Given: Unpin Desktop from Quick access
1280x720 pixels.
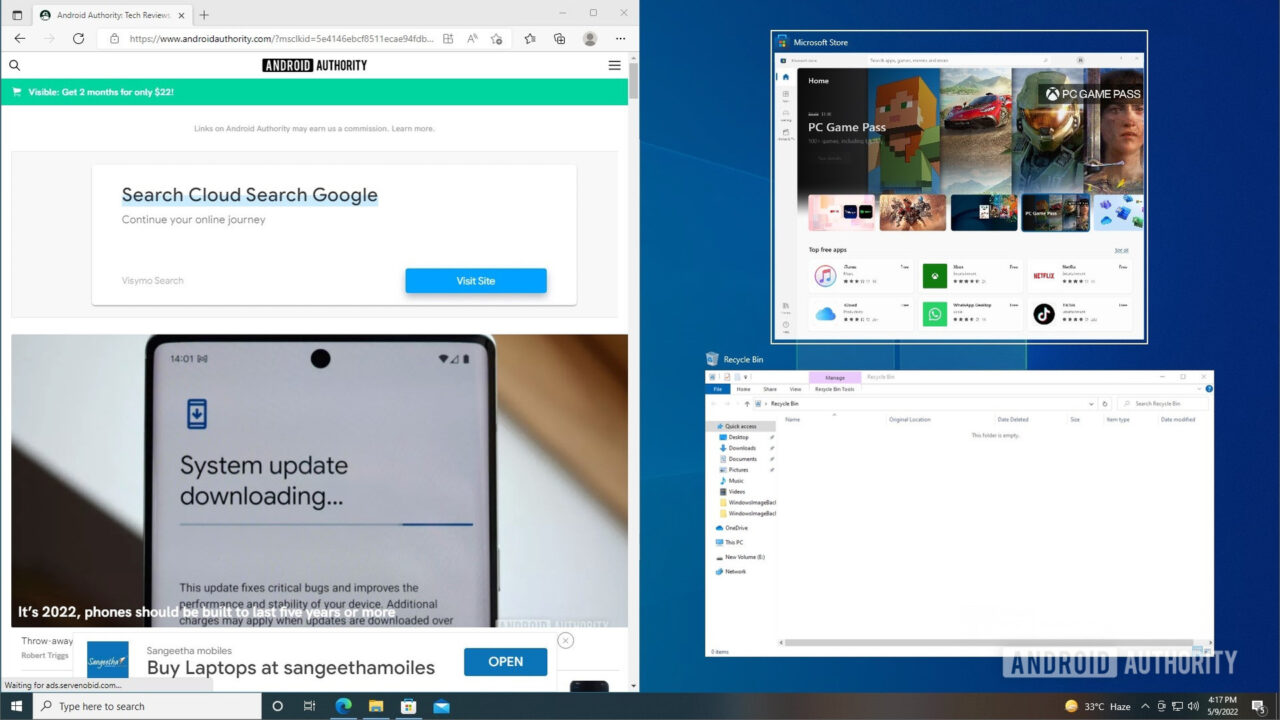Looking at the screenshot, I should 772,437.
